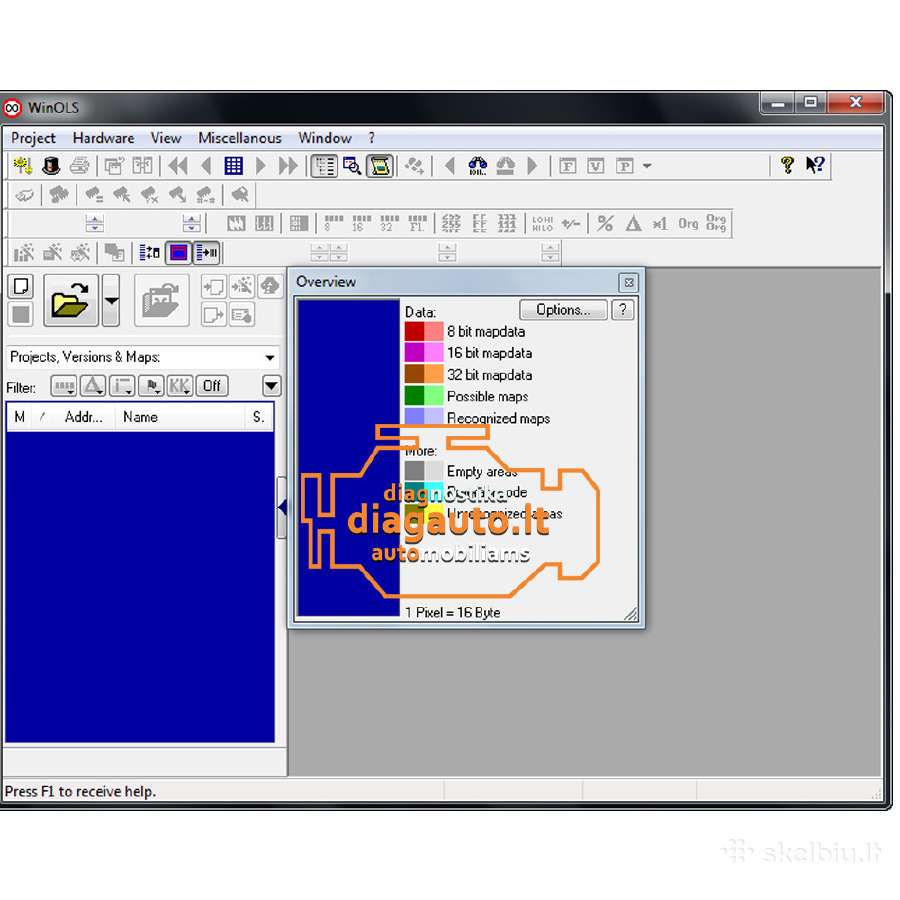This screenshot has height=900, width=900.
Task: Jump to first with double left arrows
Action: (178, 166)
